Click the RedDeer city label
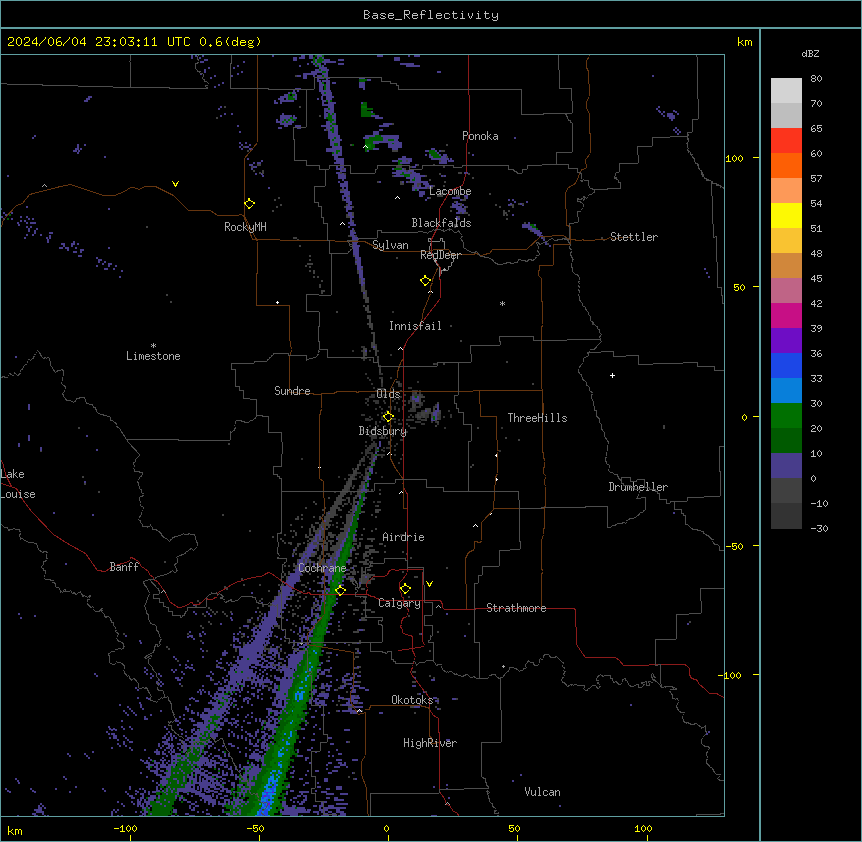Viewport: 862px width, 842px height. pos(440,255)
